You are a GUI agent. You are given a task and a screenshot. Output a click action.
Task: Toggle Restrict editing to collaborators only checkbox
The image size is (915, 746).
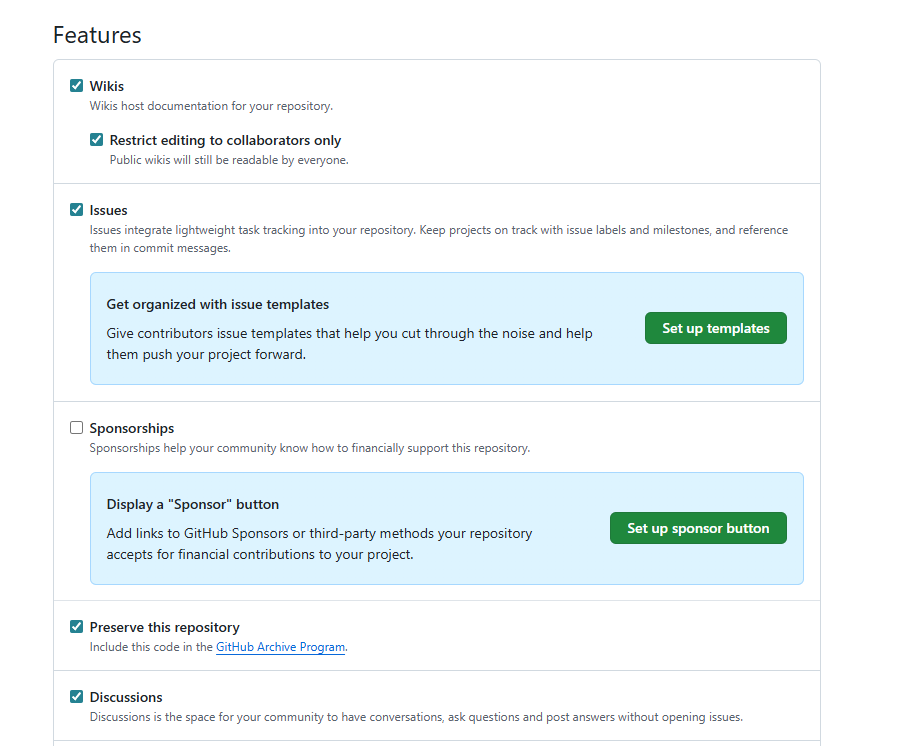[96, 140]
